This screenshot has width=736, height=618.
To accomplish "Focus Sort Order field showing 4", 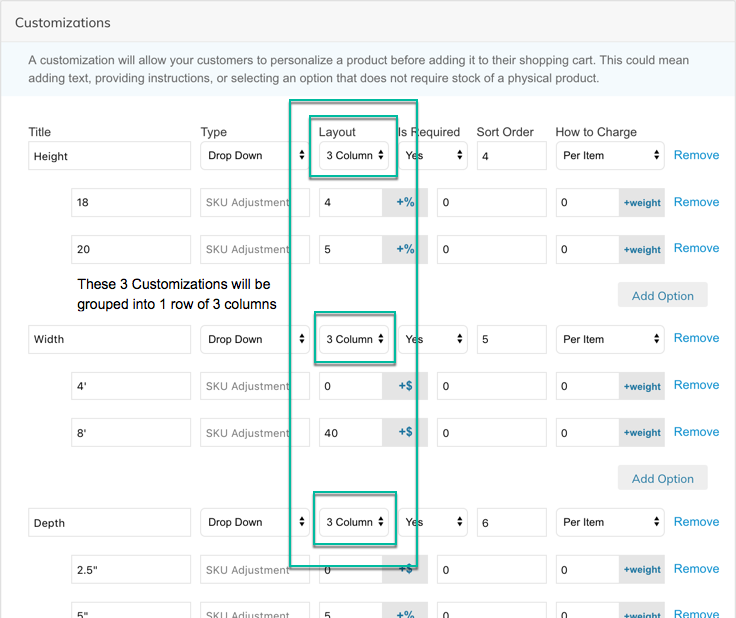I will pyautogui.click(x=512, y=156).
